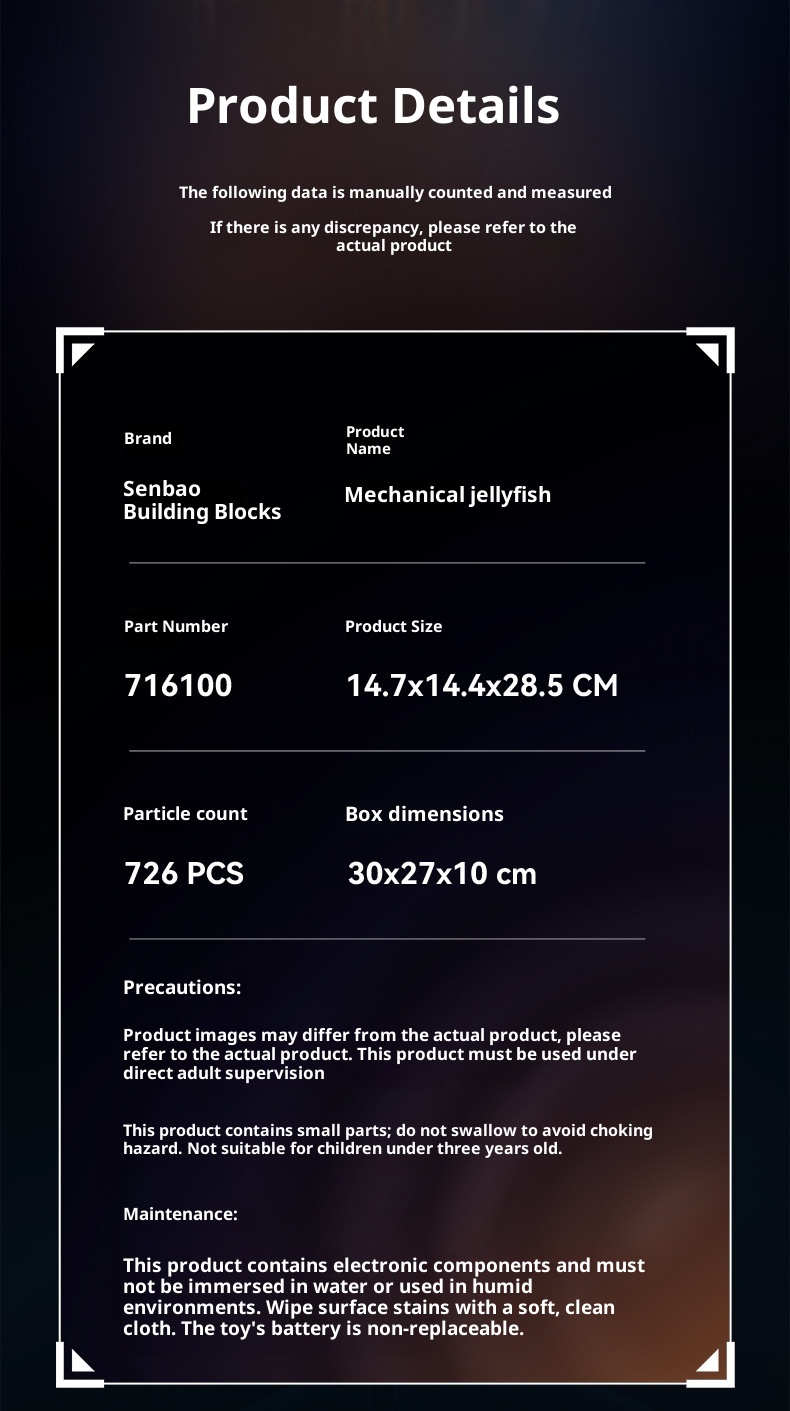Image resolution: width=790 pixels, height=1411 pixels.
Task: Select the Mechanical jellyfish product name
Action: (447, 494)
